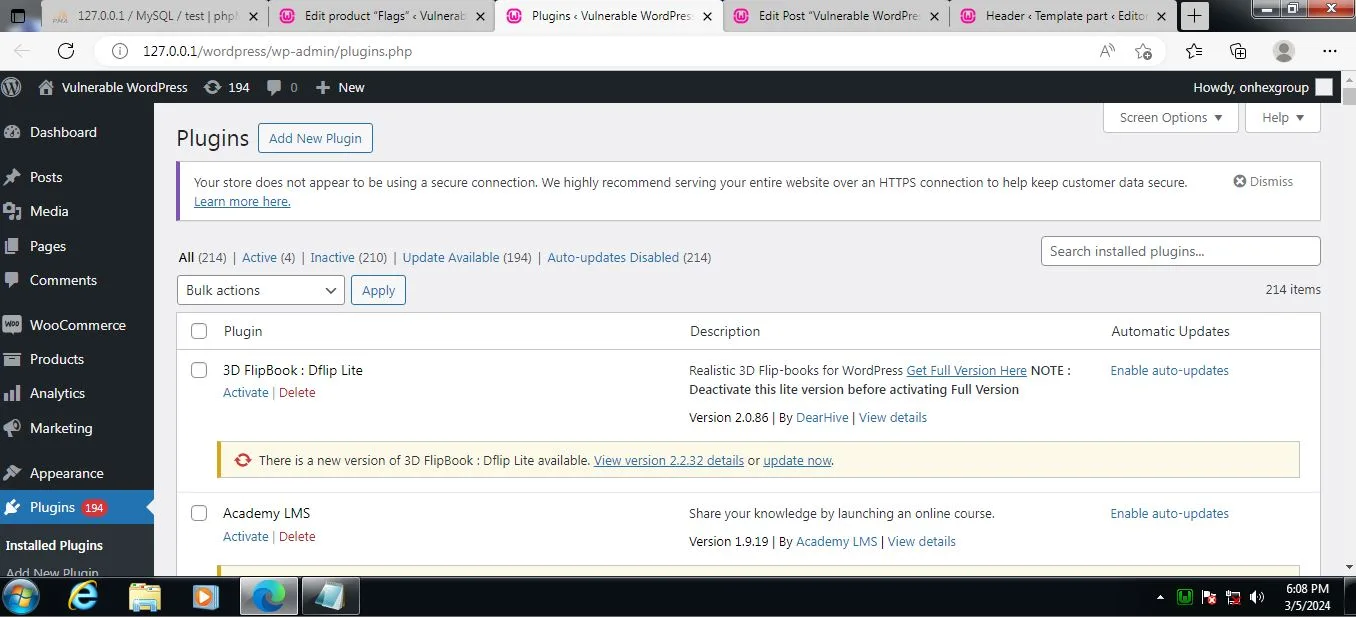Switch to phpMyAdmin test browser tab
This screenshot has height=617, width=1356.
[156, 16]
